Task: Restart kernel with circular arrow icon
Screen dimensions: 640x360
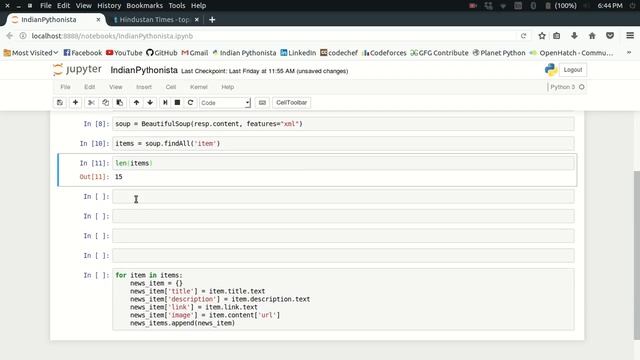Action: click(x=190, y=102)
